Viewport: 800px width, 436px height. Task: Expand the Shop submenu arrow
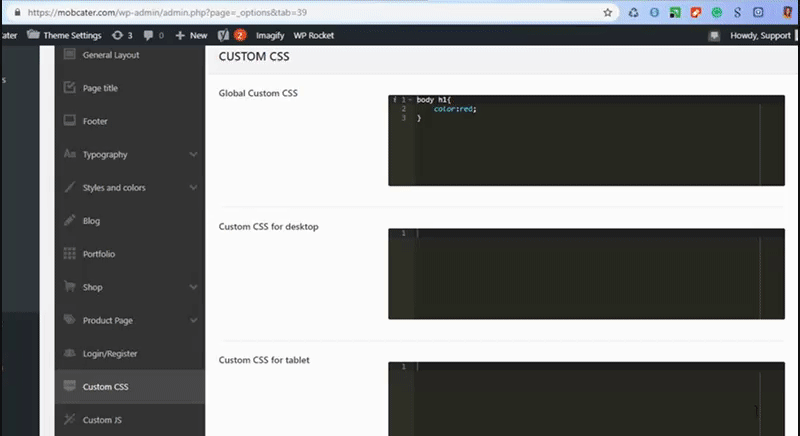click(193, 287)
